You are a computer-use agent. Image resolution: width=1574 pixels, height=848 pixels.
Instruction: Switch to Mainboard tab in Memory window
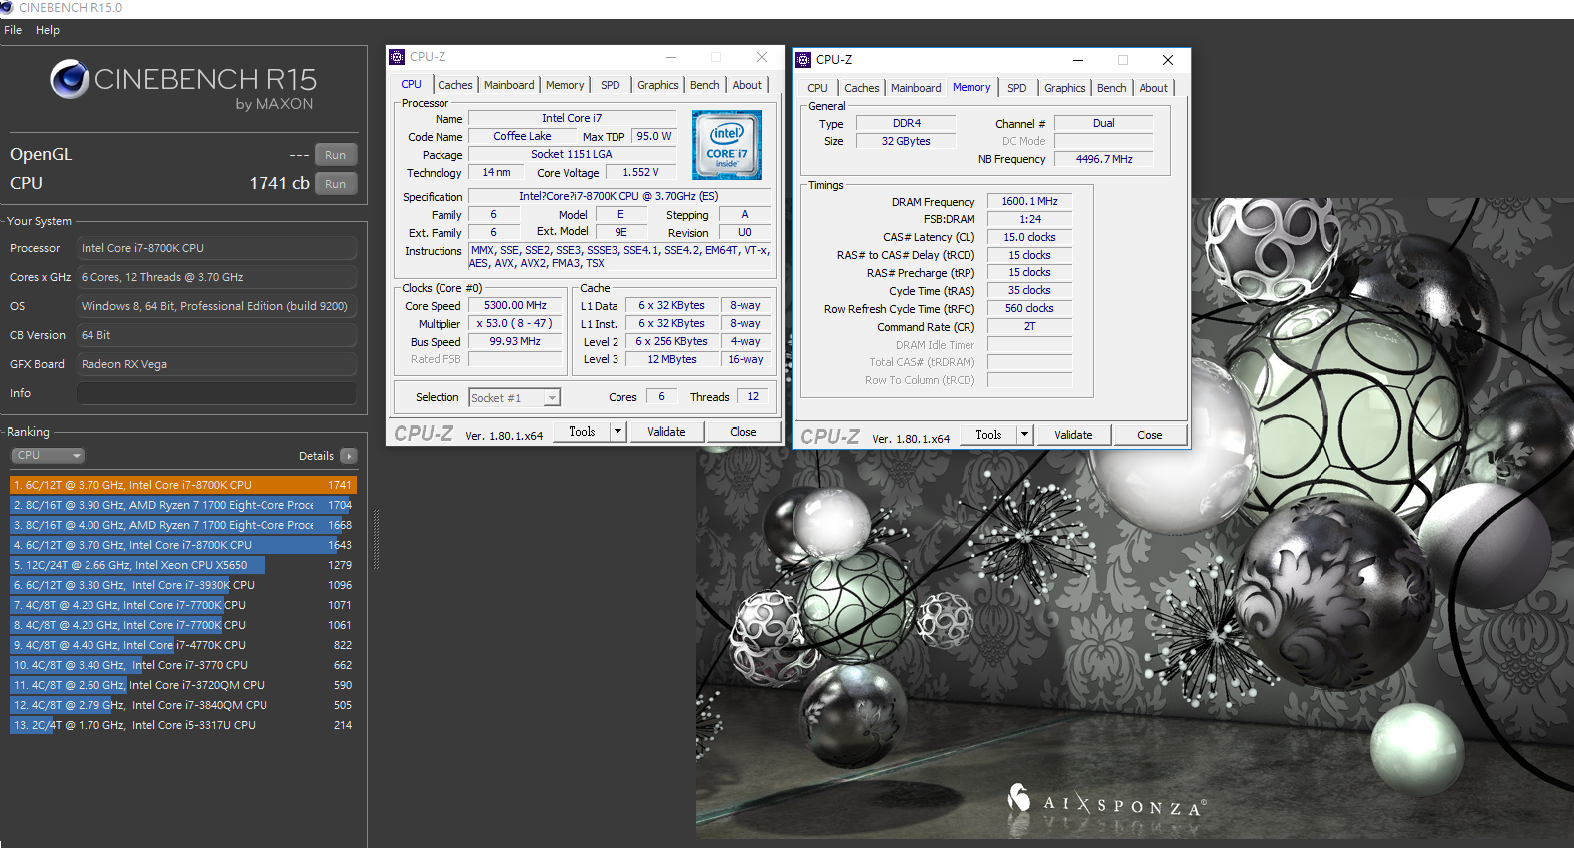point(916,88)
